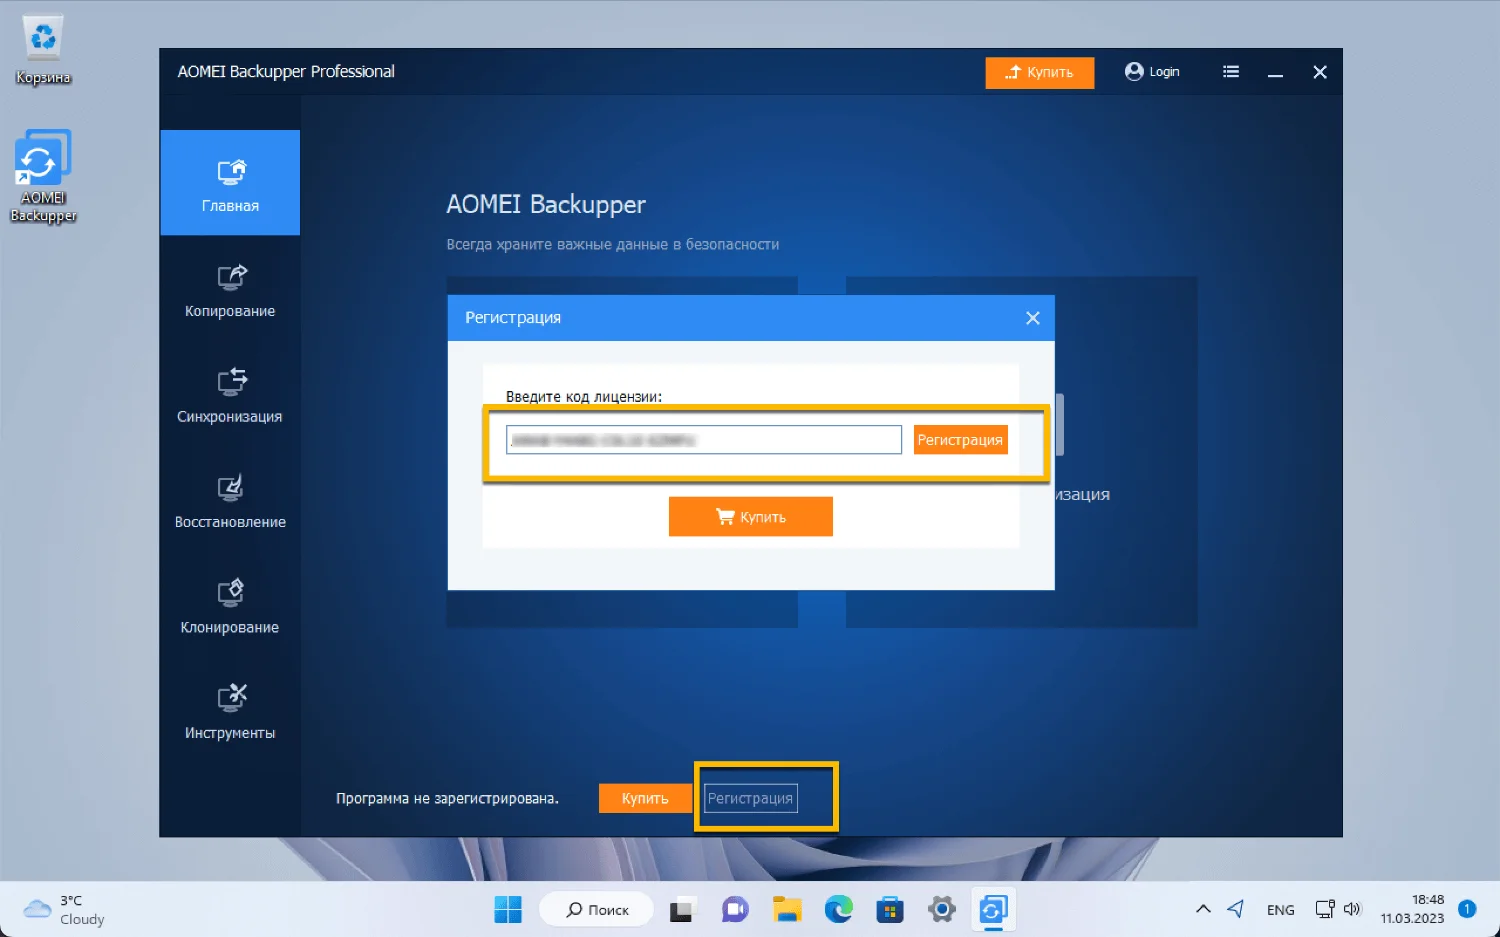Screen dimensions: 1500x937
Task: Open File Explorer from the taskbar
Action: click(x=788, y=910)
